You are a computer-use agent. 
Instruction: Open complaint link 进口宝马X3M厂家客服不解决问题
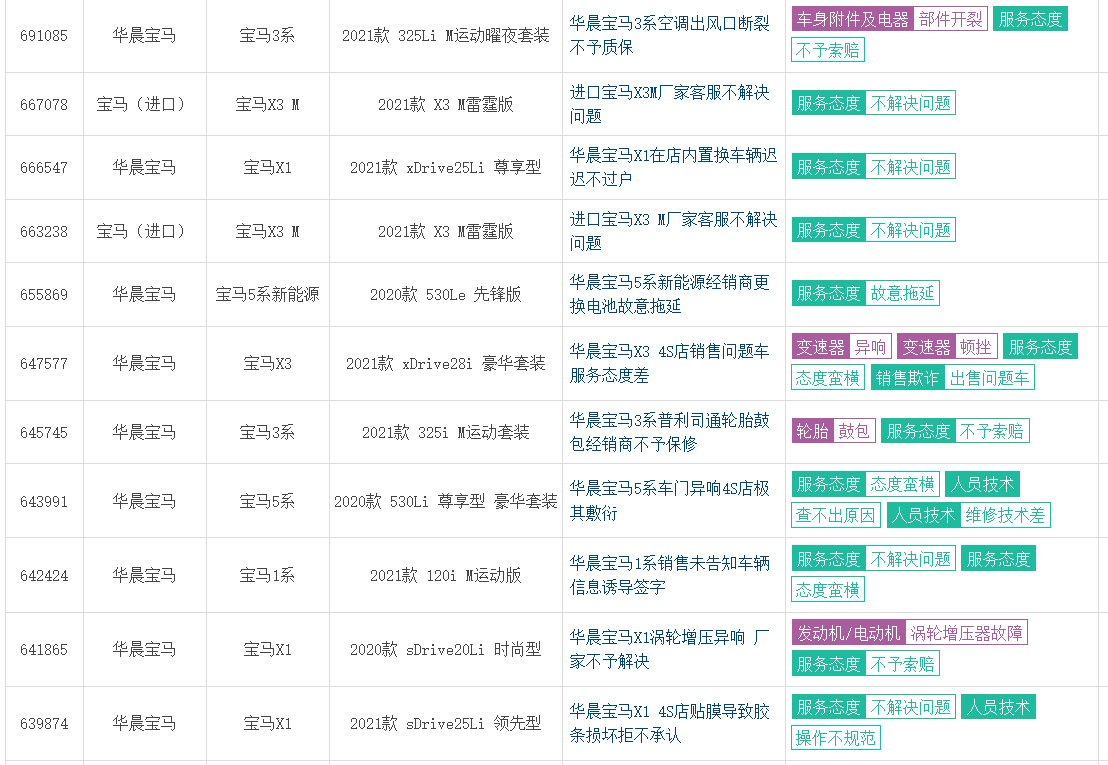(669, 104)
